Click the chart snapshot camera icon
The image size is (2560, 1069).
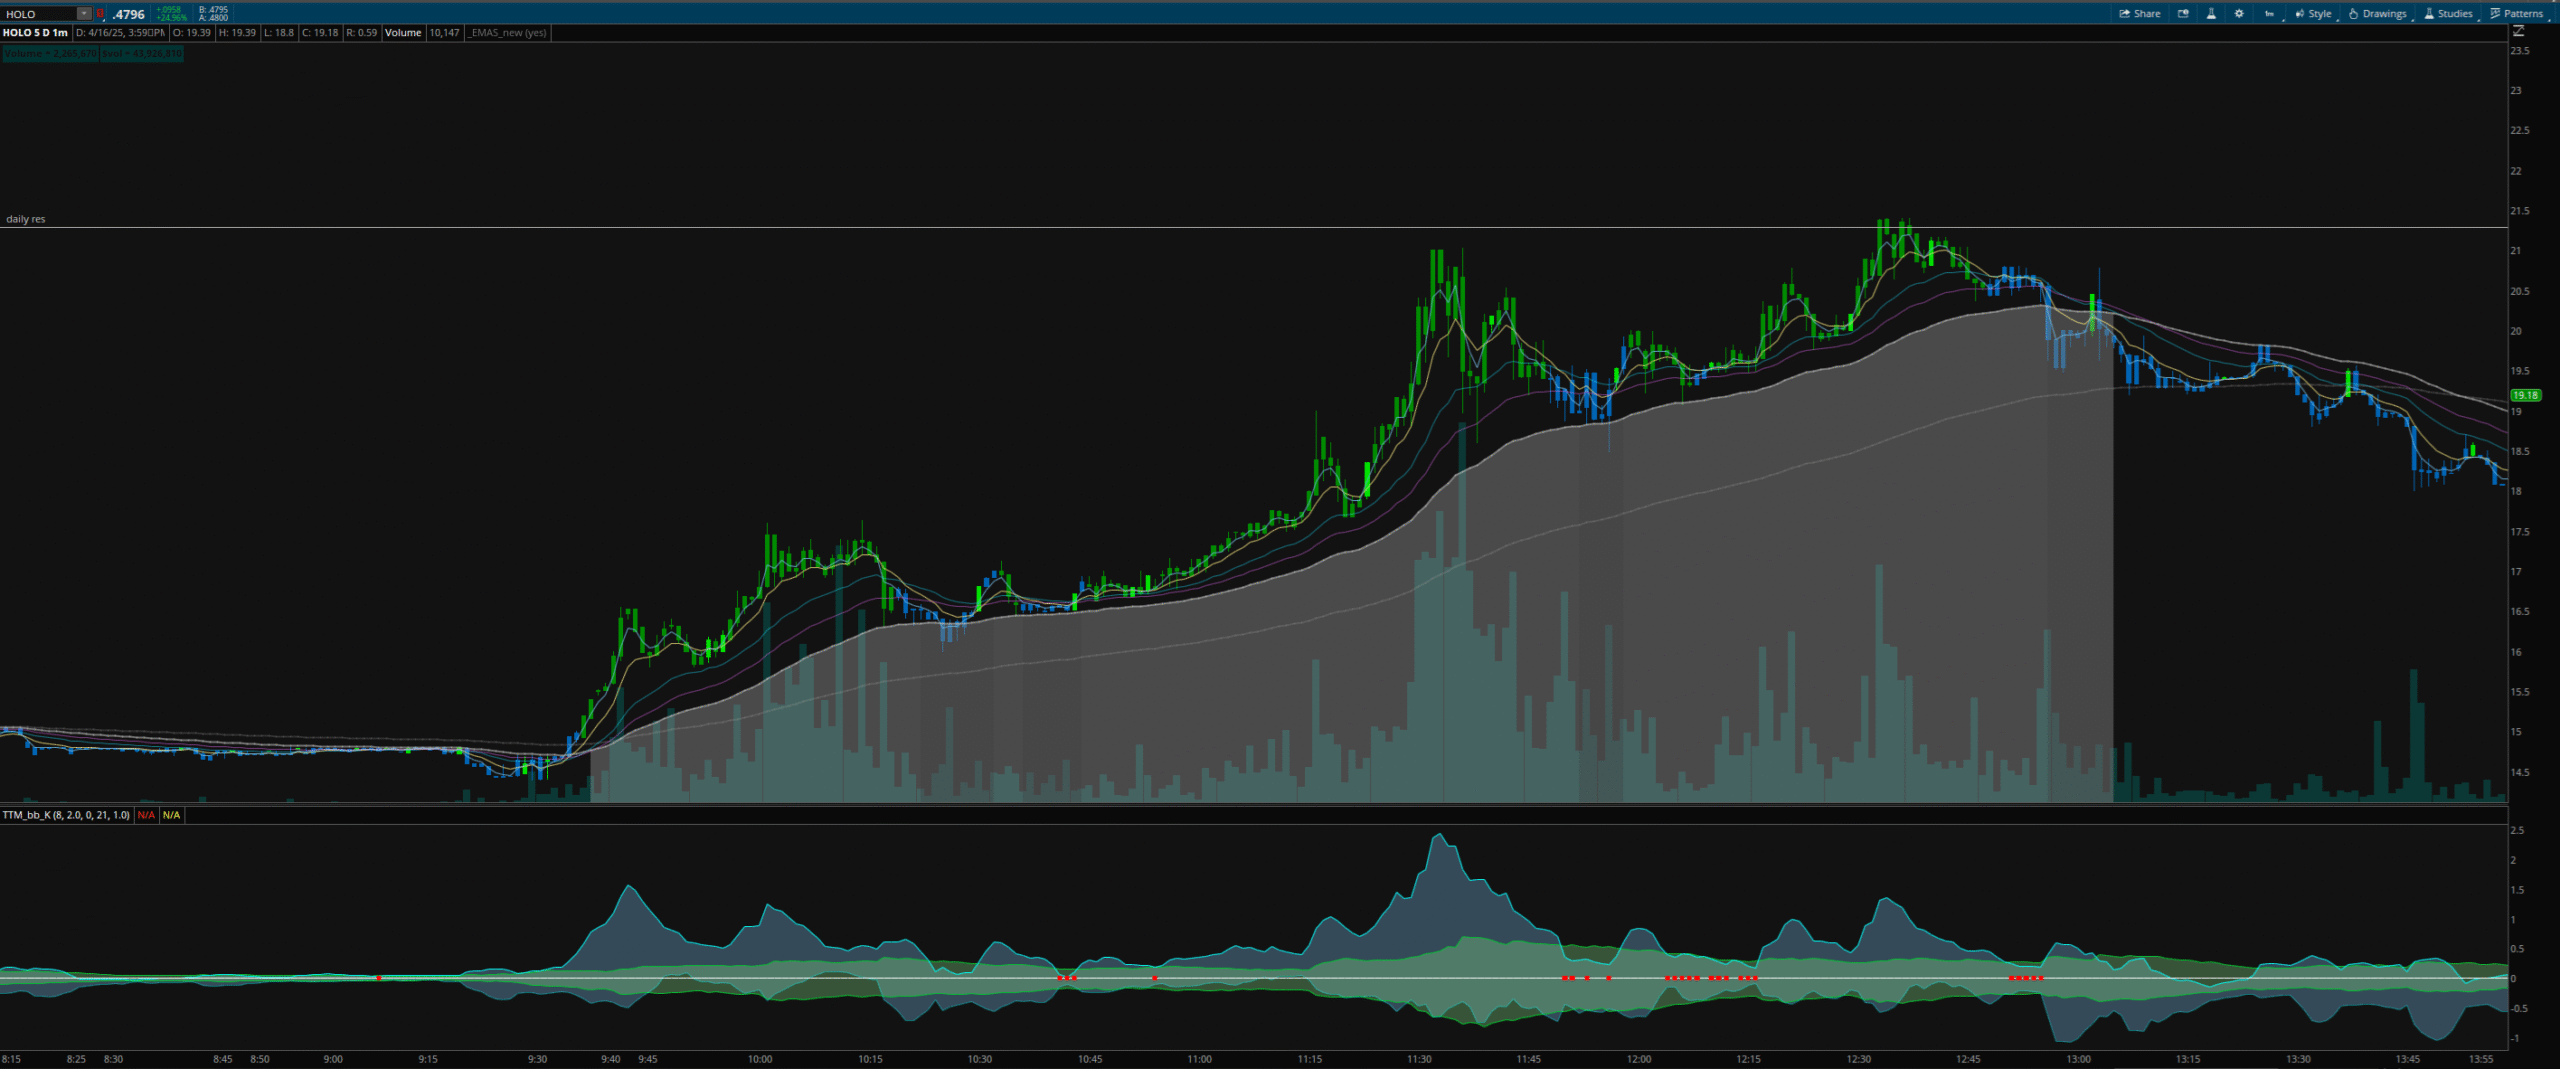2183,14
